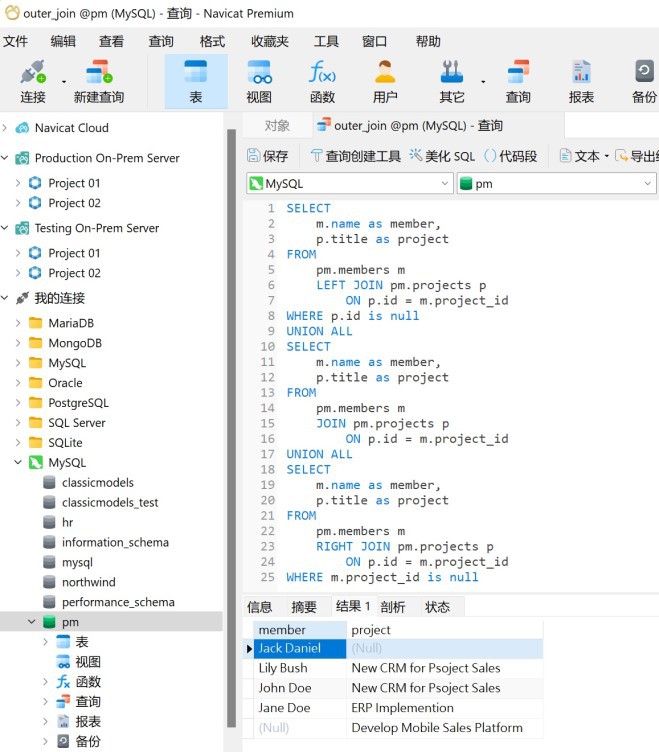
Task: Open the 查看 menu
Action: pyautogui.click(x=111, y=42)
